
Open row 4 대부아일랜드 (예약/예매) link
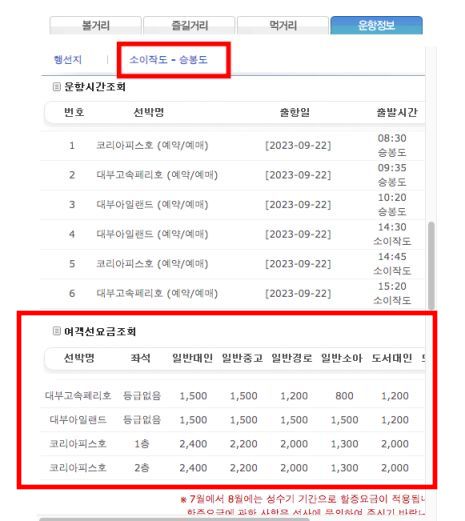152,234
